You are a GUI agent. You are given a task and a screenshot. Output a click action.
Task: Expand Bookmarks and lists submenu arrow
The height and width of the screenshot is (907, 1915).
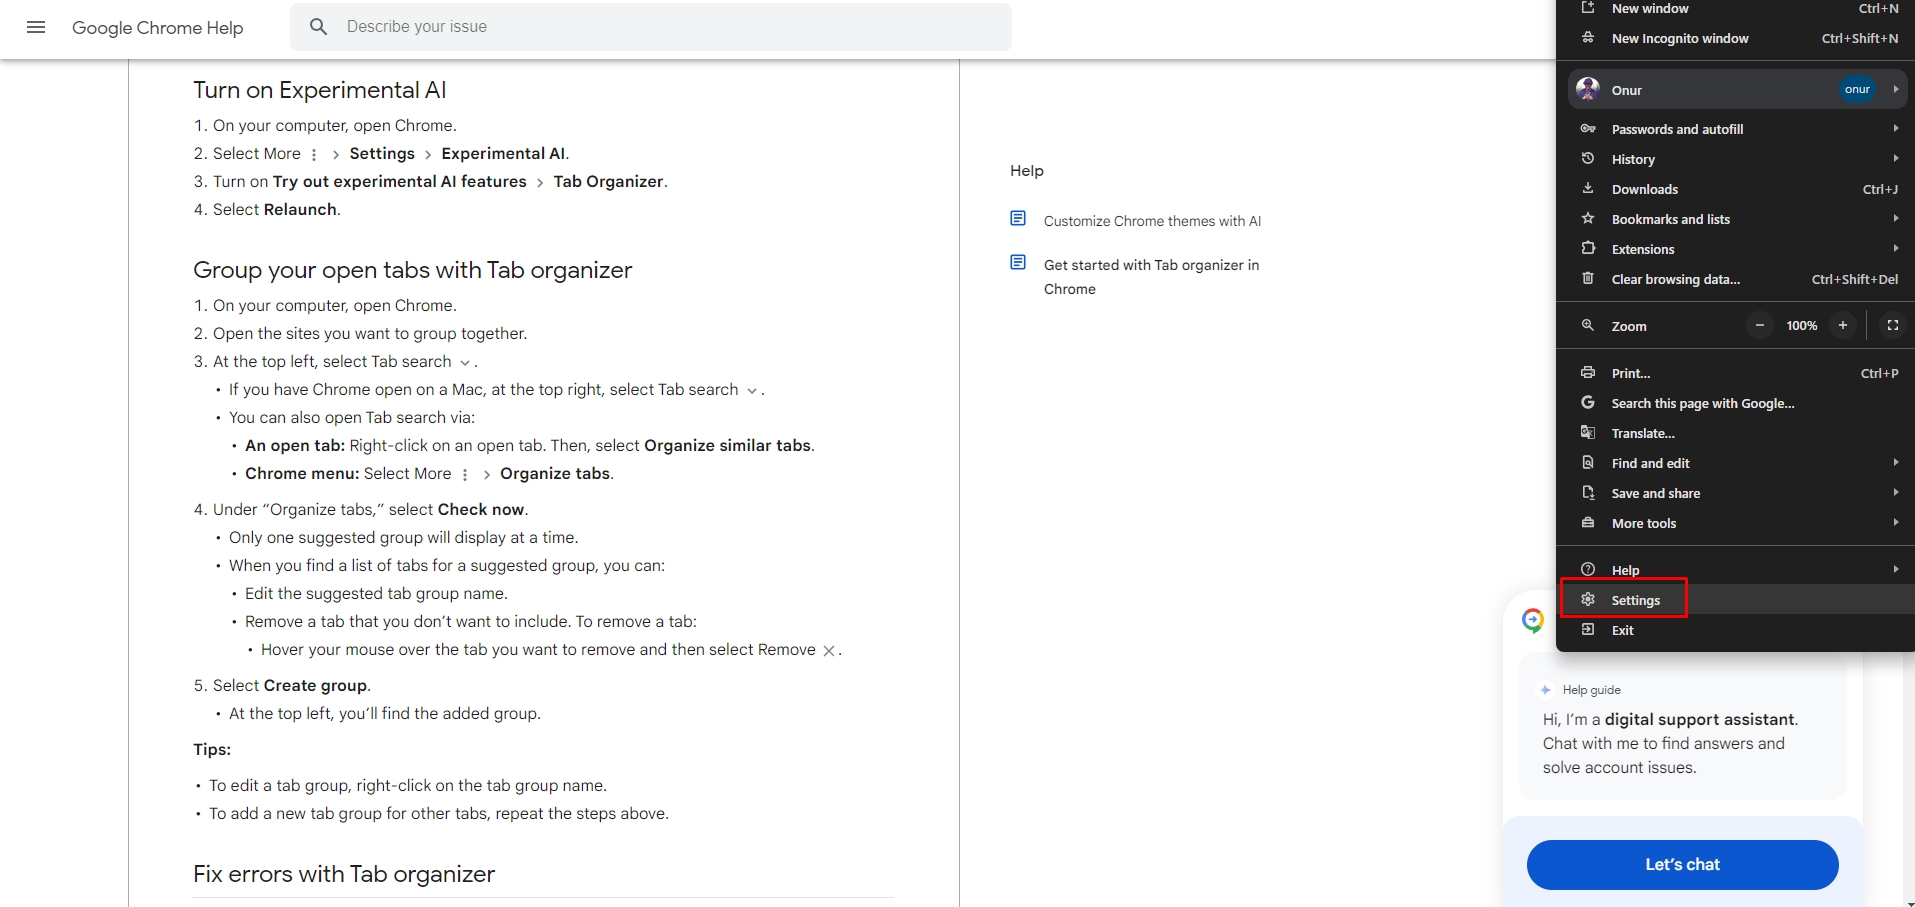click(x=1896, y=218)
